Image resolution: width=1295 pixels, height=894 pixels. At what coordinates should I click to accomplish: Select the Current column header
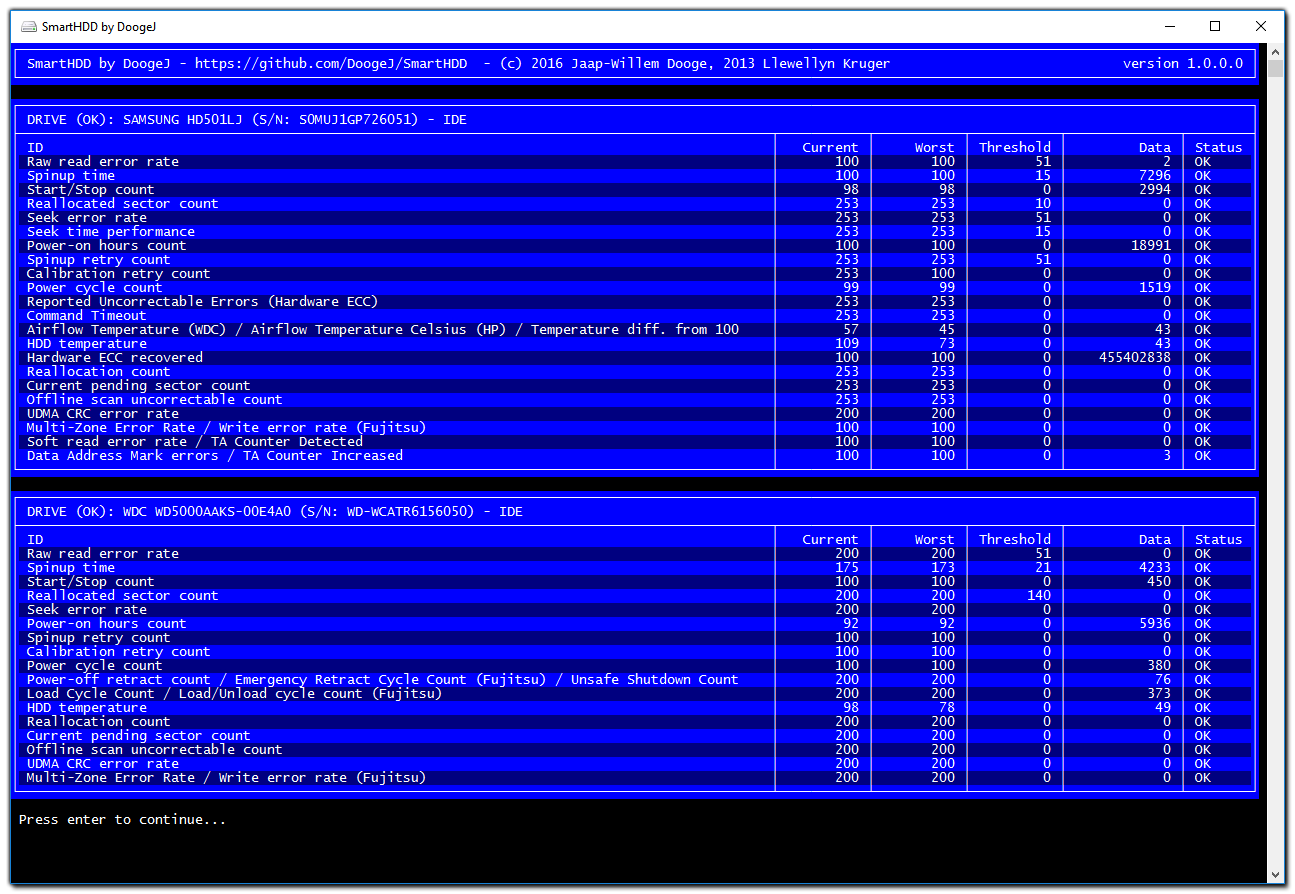[830, 147]
